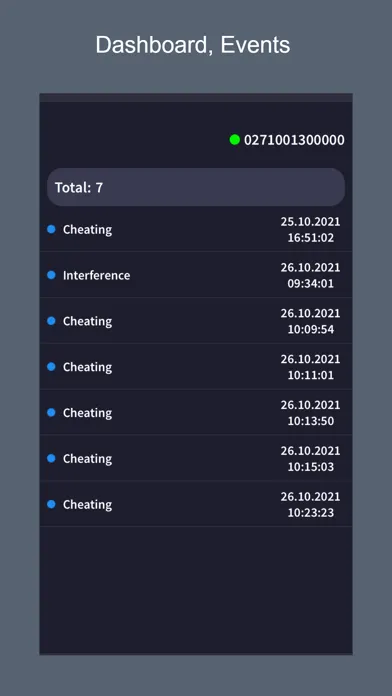Click the 25.10.2021 16:51:02 timestamp
The width and height of the screenshot is (392, 696).
coord(310,229)
